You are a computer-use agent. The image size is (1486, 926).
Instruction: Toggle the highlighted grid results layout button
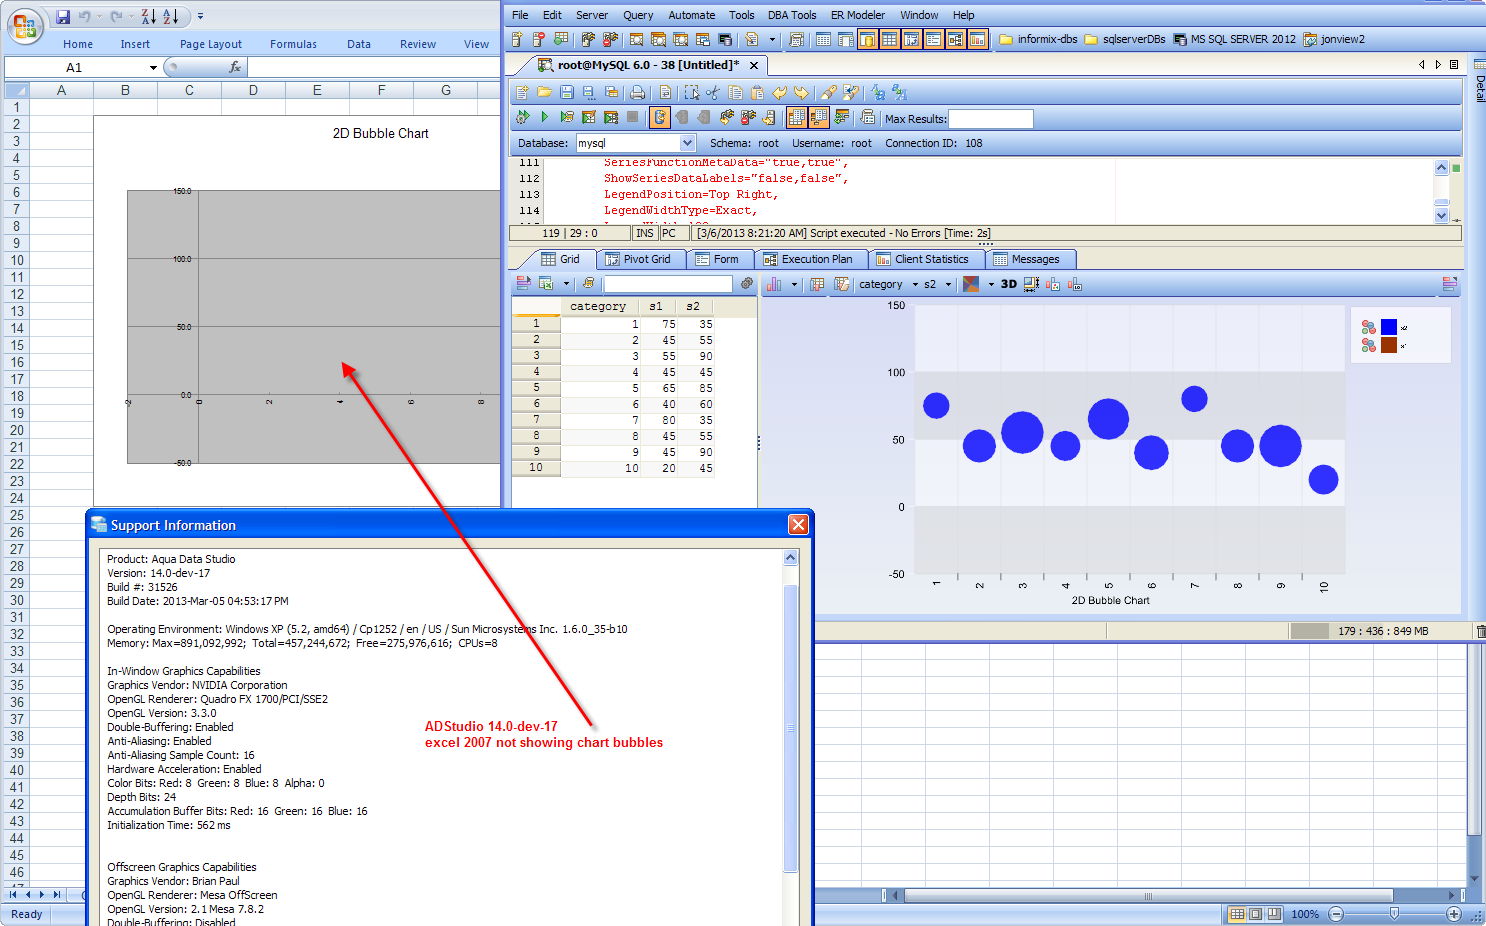coord(796,117)
